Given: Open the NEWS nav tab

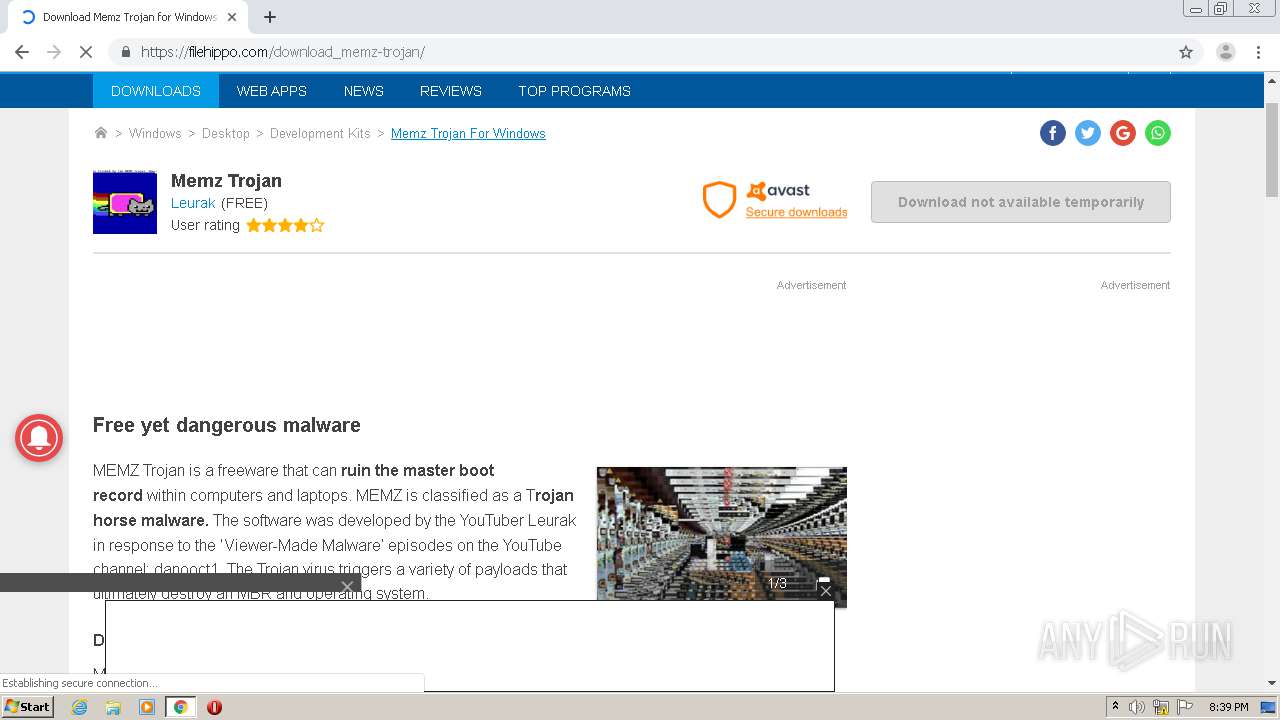Looking at the screenshot, I should (364, 91).
